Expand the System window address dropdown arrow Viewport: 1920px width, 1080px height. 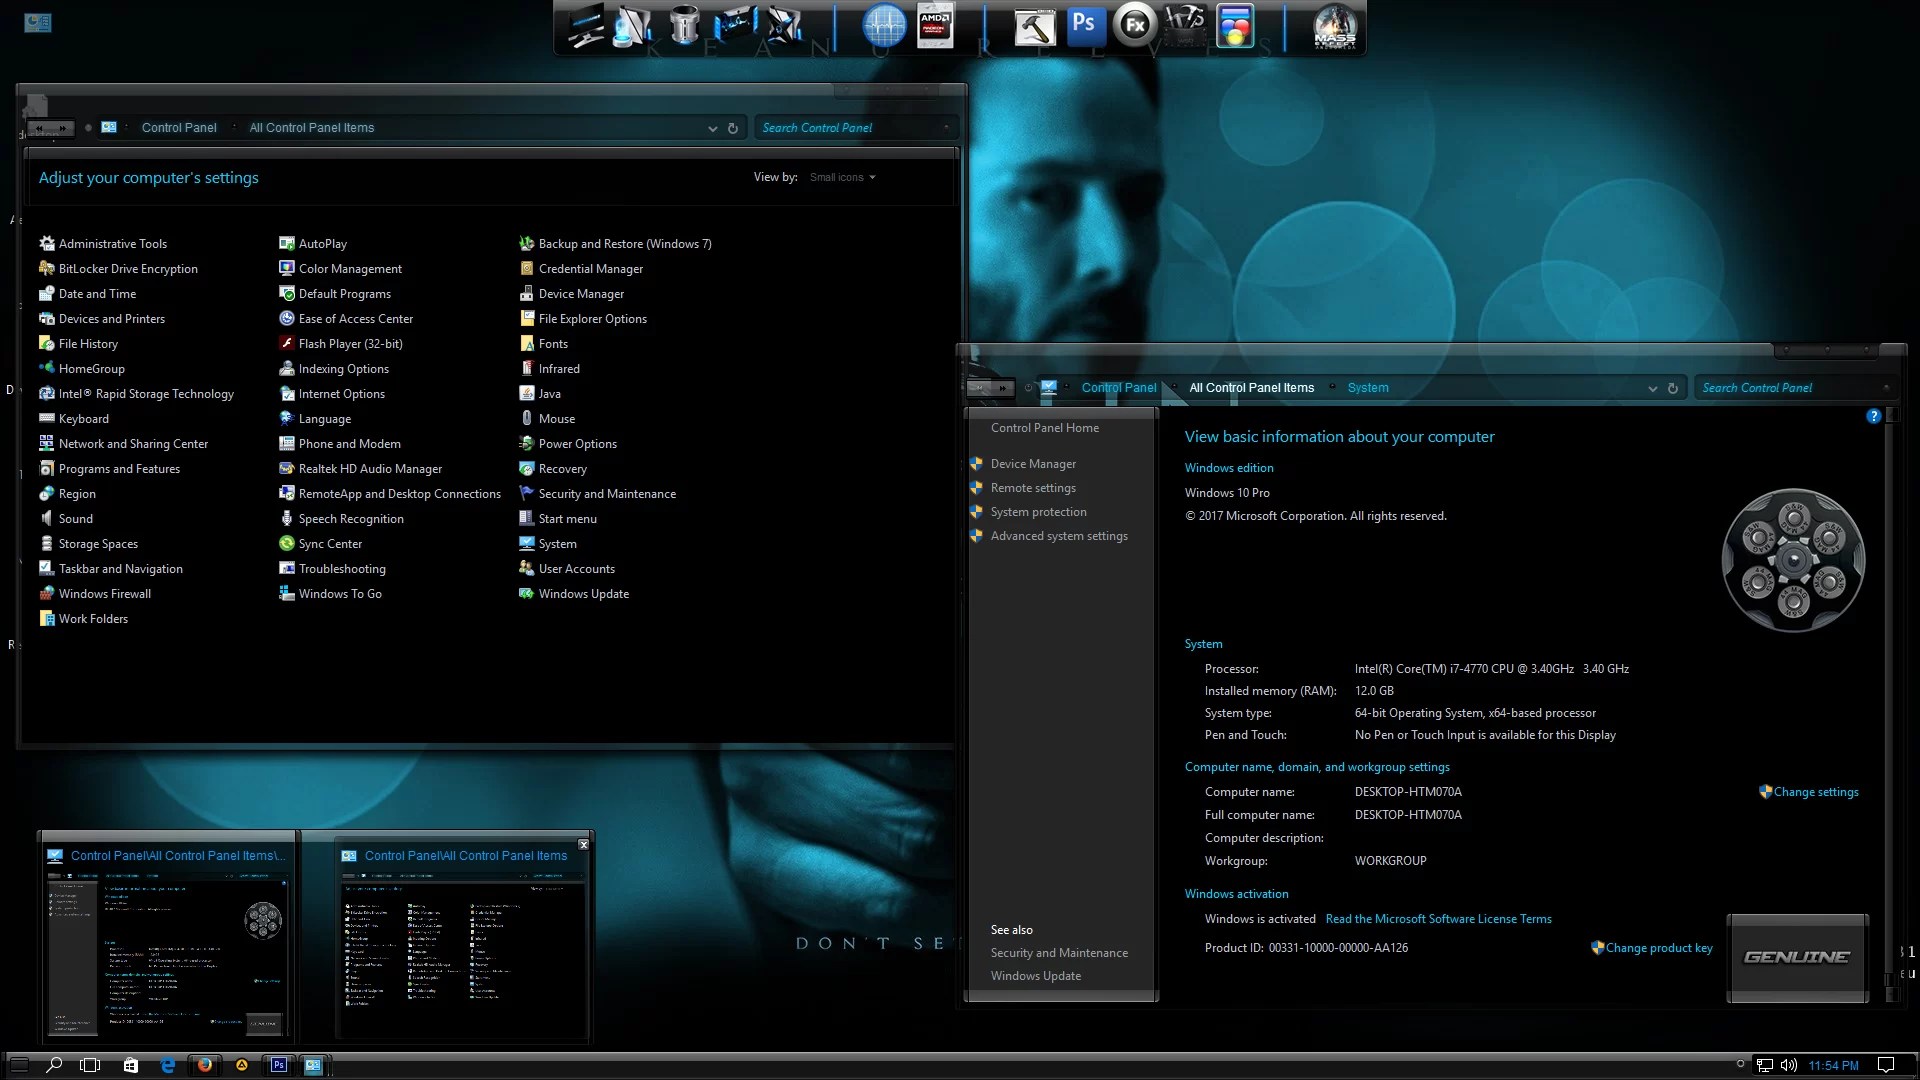pos(1652,388)
